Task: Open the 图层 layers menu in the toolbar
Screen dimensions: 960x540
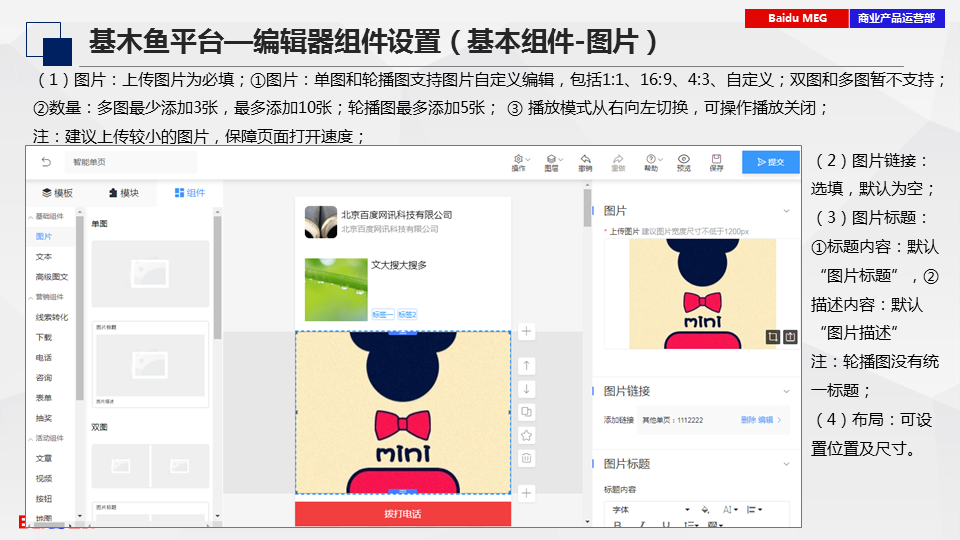Action: click(553, 163)
